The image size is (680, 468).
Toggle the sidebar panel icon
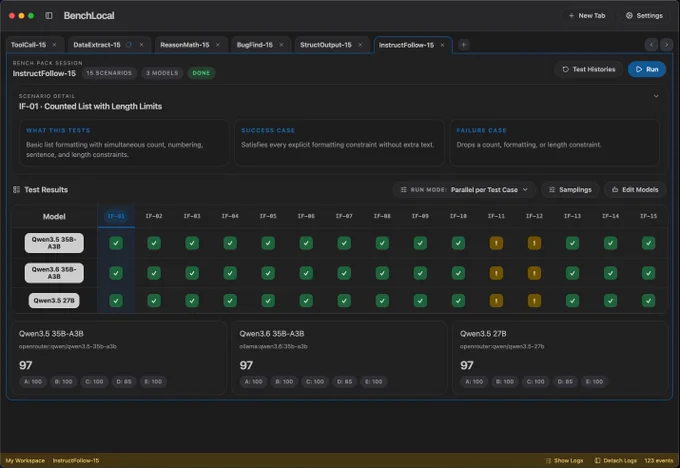pyautogui.click(x=49, y=16)
